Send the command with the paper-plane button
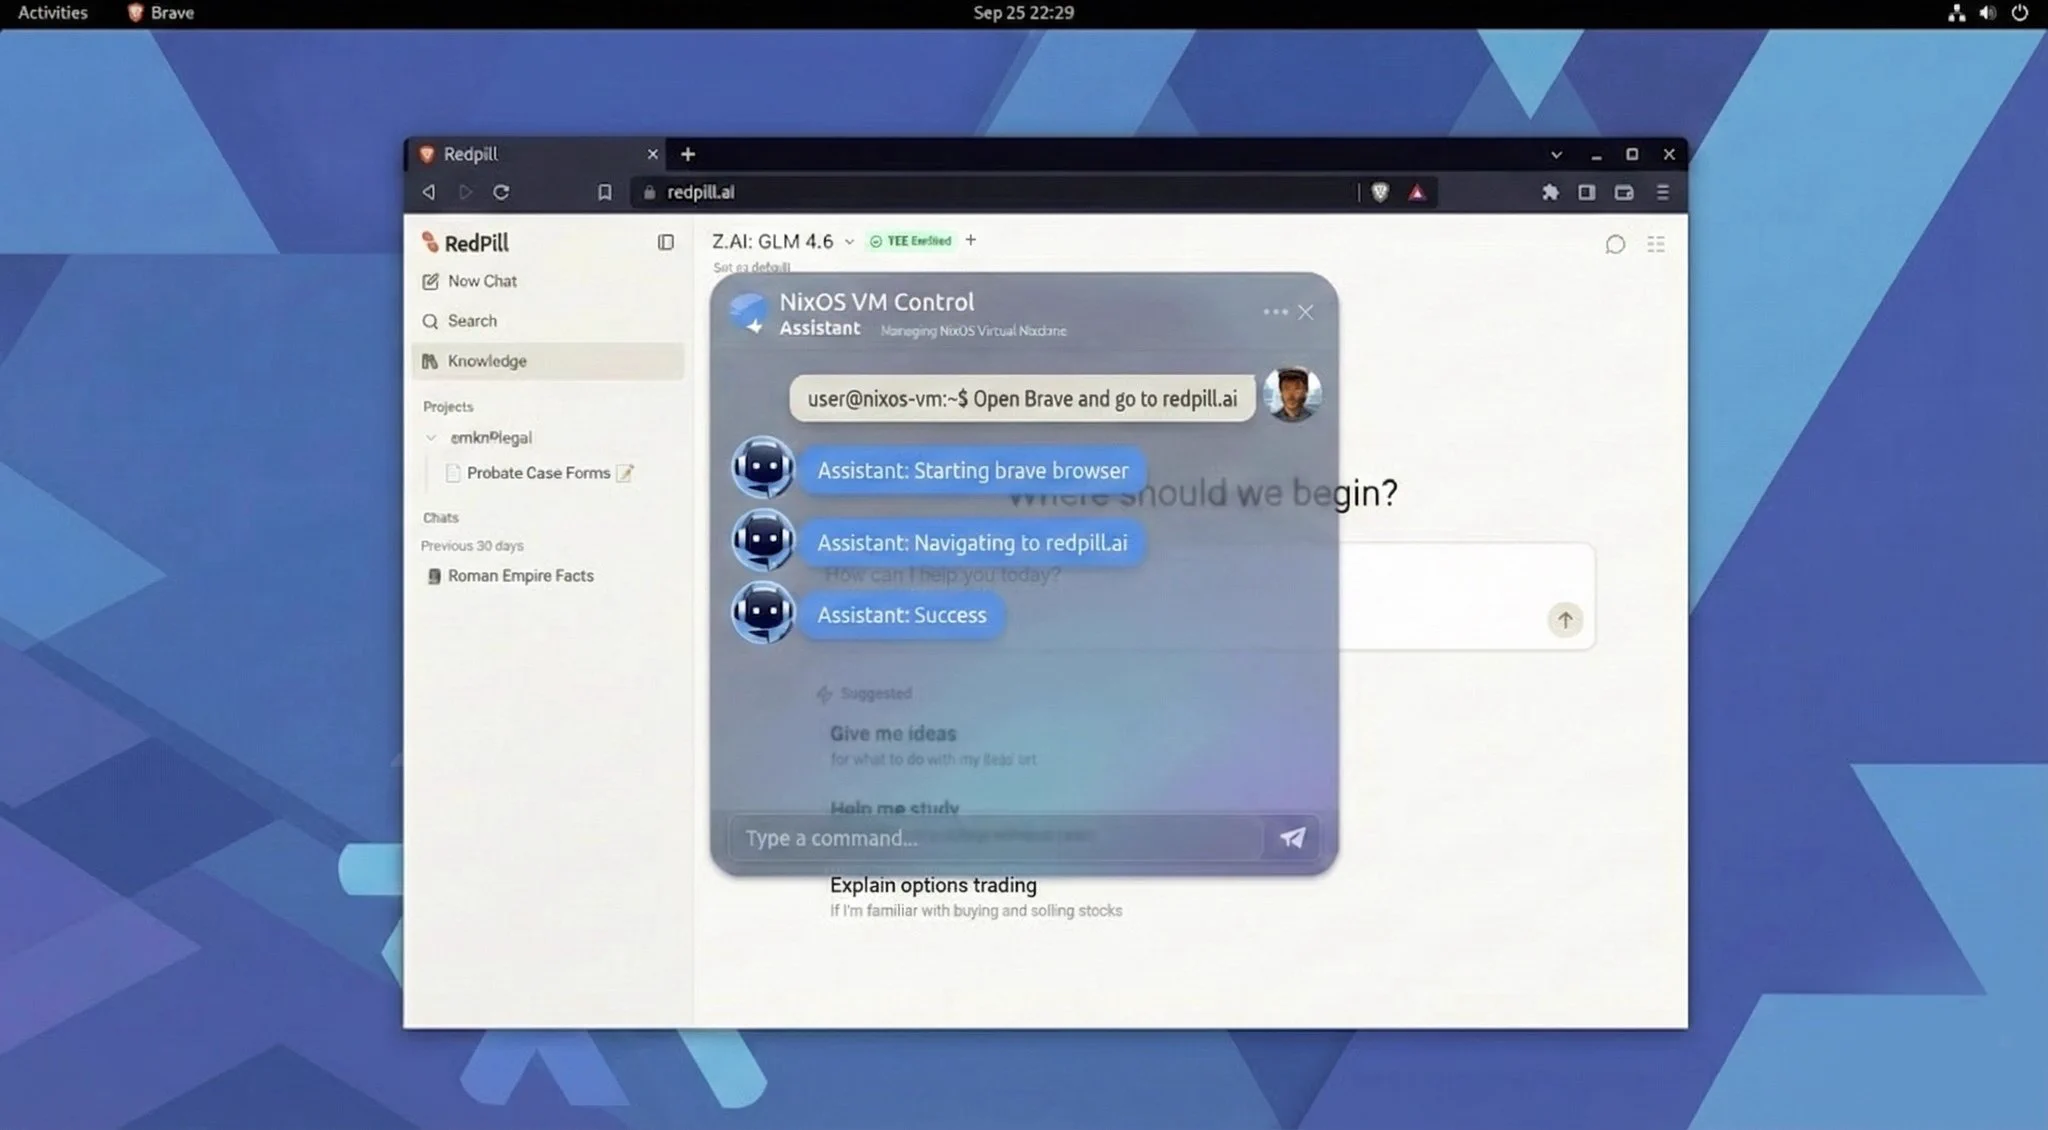 pos(1292,838)
